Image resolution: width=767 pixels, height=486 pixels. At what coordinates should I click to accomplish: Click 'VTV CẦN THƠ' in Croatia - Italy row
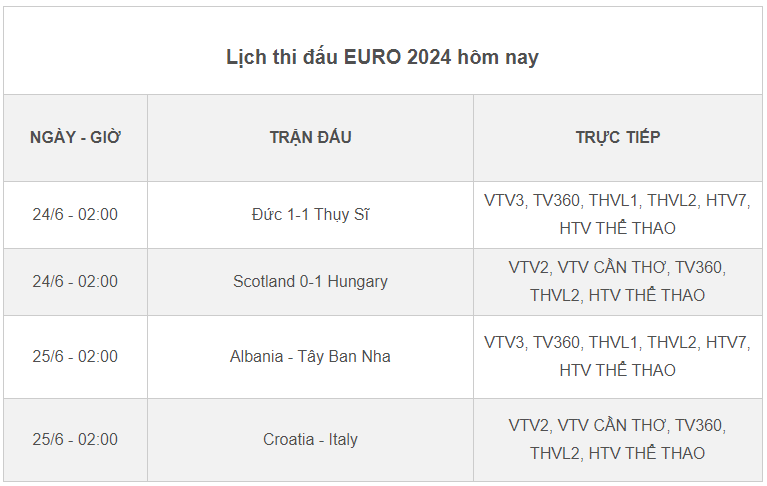(x=611, y=426)
